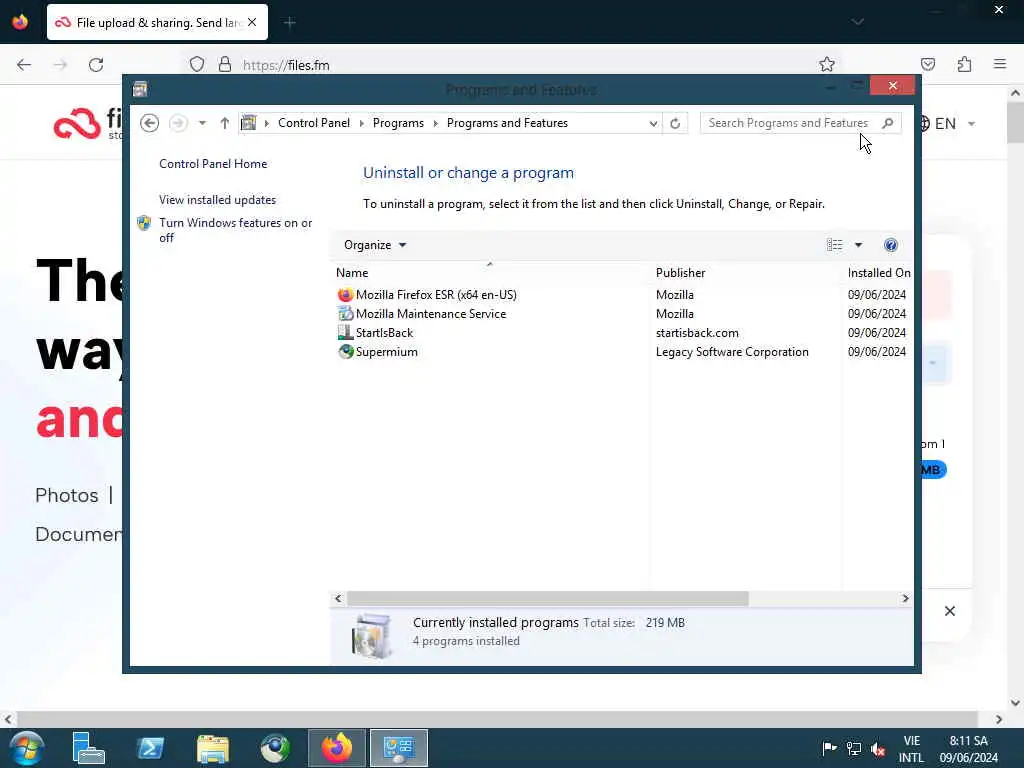Screen dimensions: 1024x768
Task: Select the StartIsBack program entry
Action: (384, 333)
